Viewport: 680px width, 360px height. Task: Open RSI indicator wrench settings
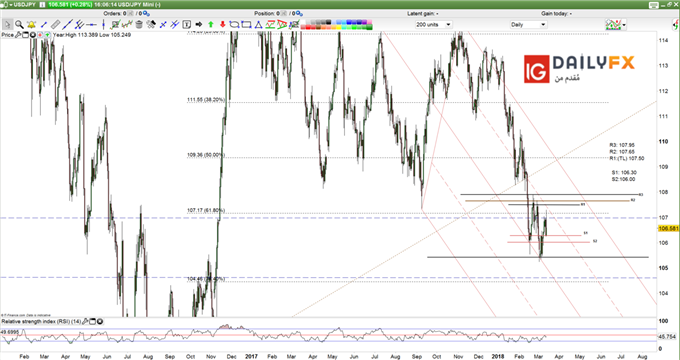(85, 321)
